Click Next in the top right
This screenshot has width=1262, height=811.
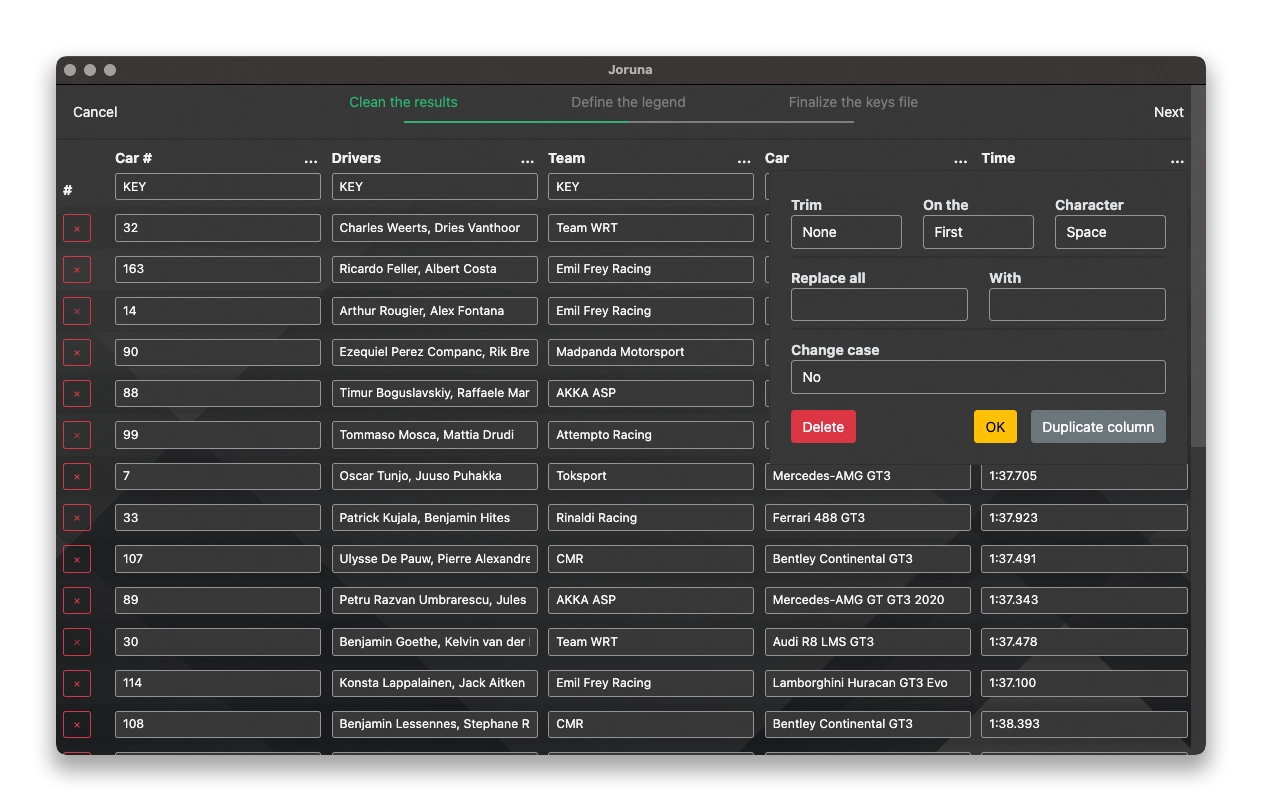click(x=1168, y=112)
